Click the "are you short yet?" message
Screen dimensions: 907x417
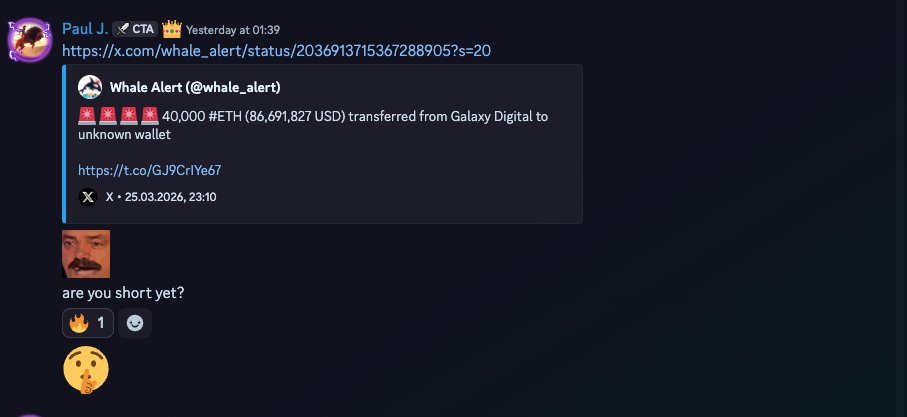click(123, 292)
